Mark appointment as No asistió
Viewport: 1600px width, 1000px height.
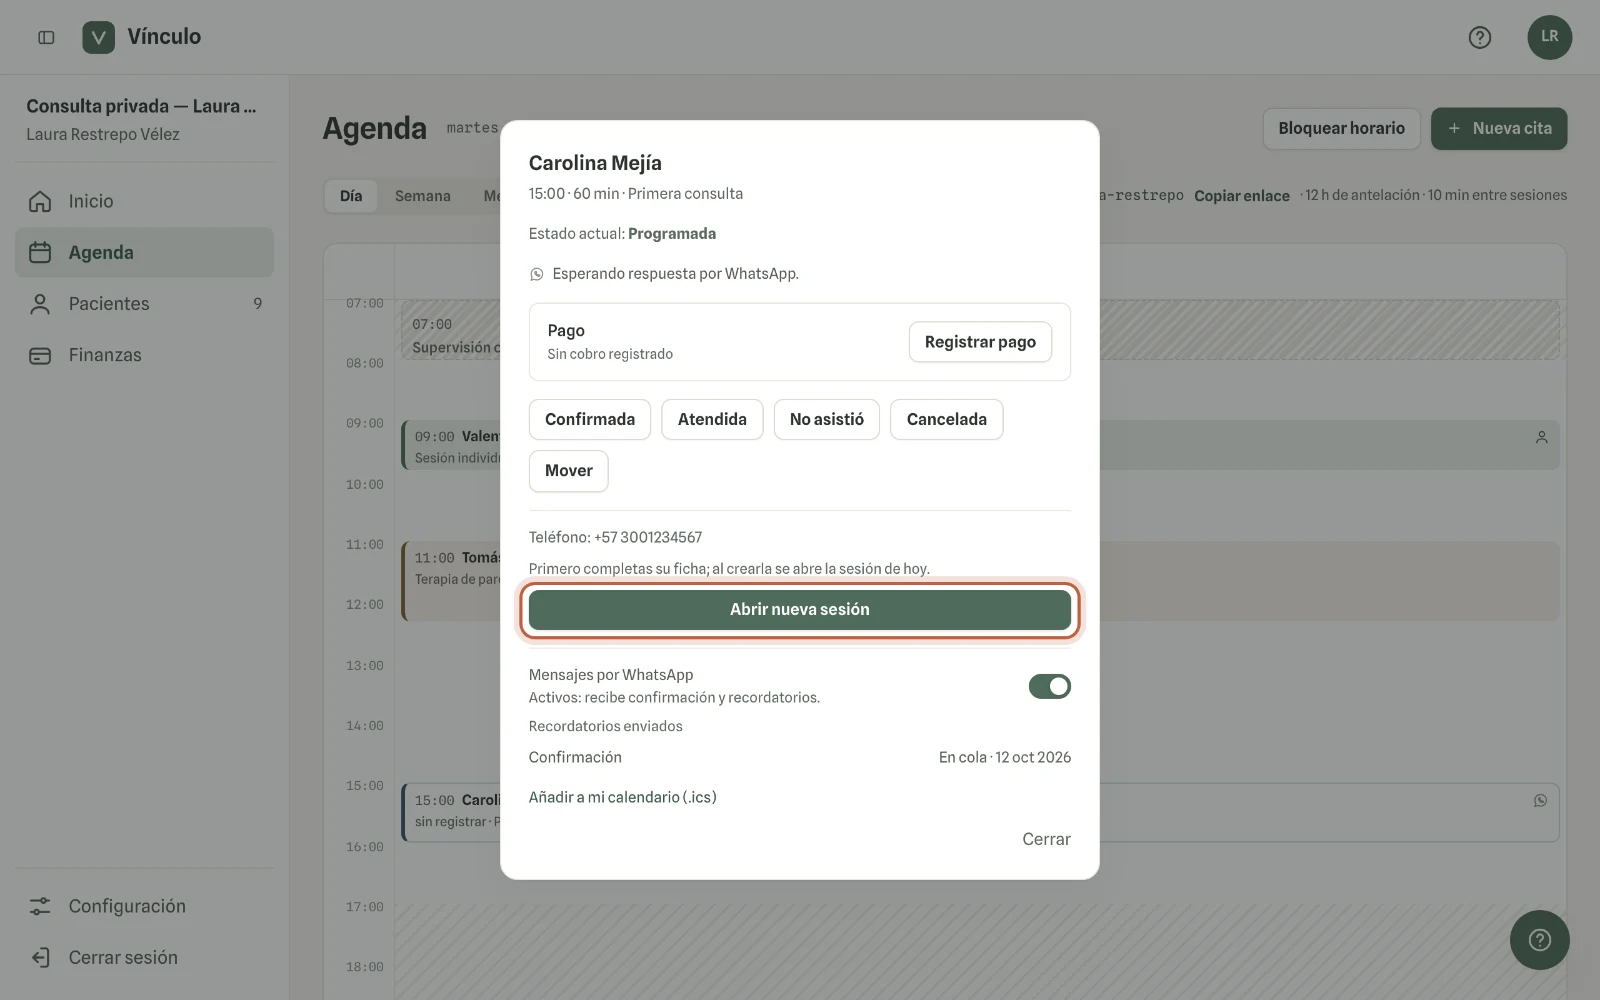826,419
